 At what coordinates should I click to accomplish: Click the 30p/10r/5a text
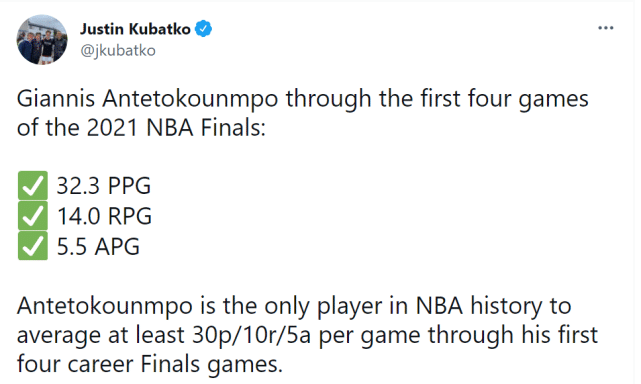[x=251, y=335]
